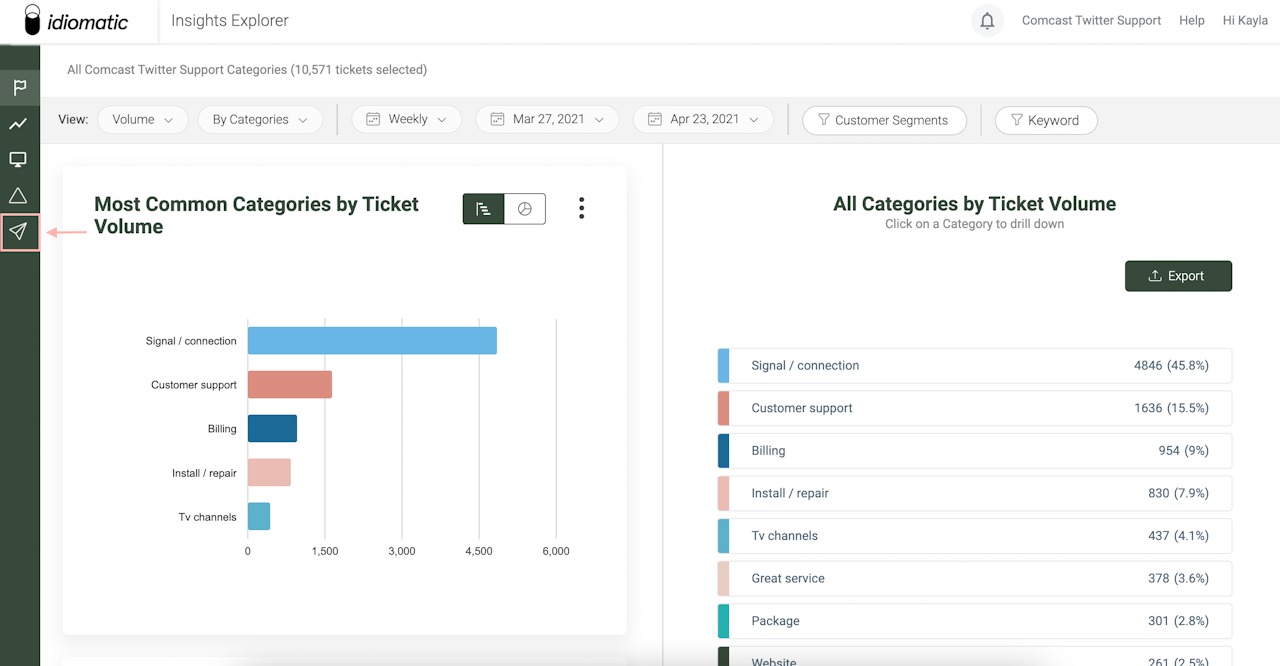This screenshot has width=1280, height=666.
Task: Open the monitor icon in sidebar
Action: pyautogui.click(x=19, y=160)
